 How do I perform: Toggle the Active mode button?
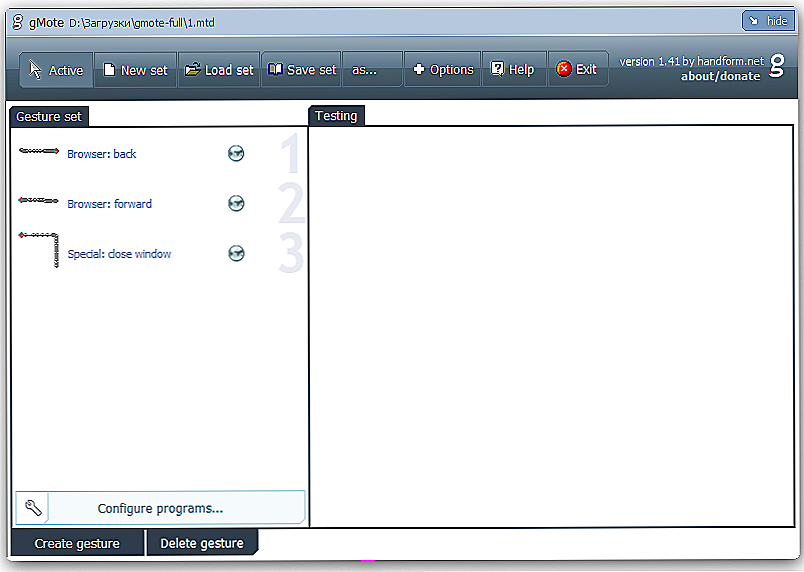(56, 70)
